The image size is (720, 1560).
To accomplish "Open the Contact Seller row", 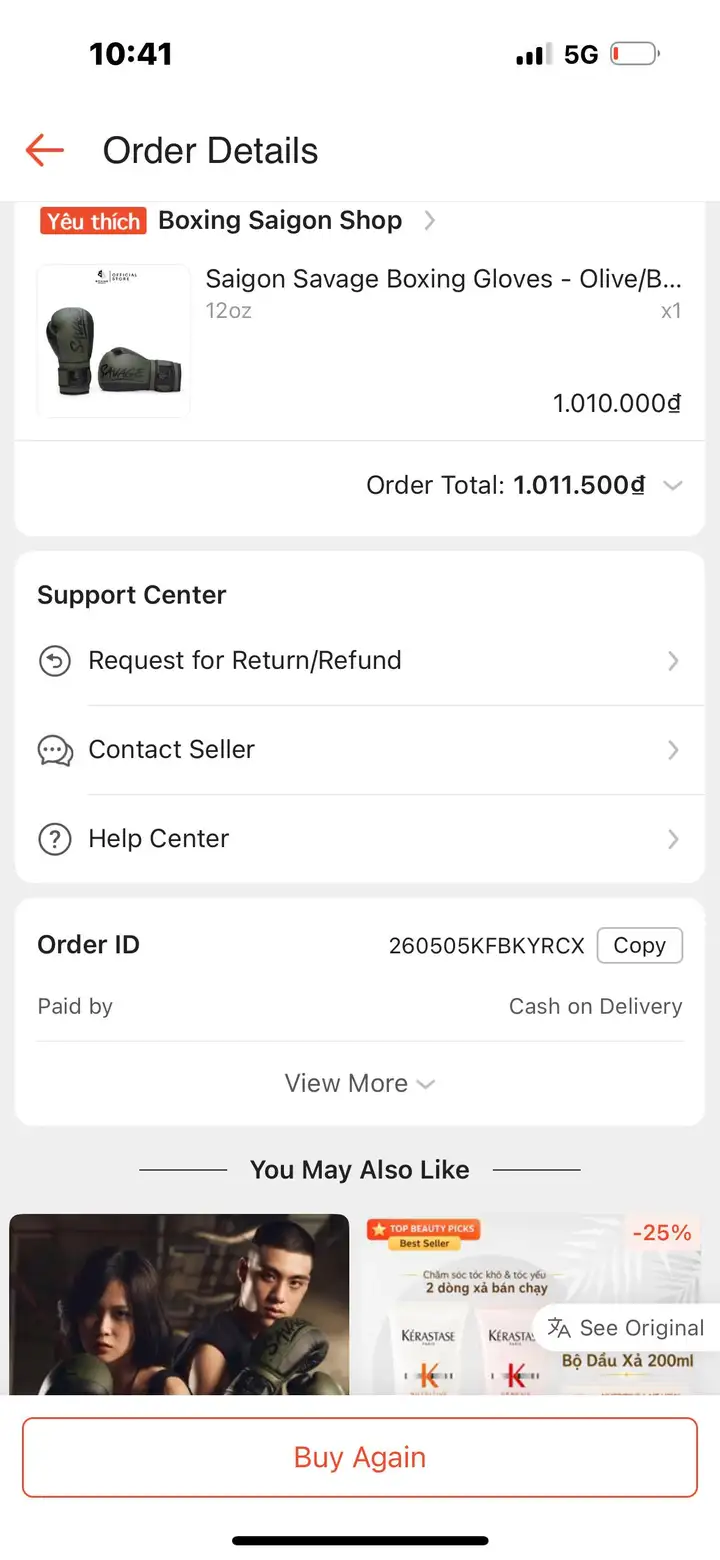I will point(360,750).
